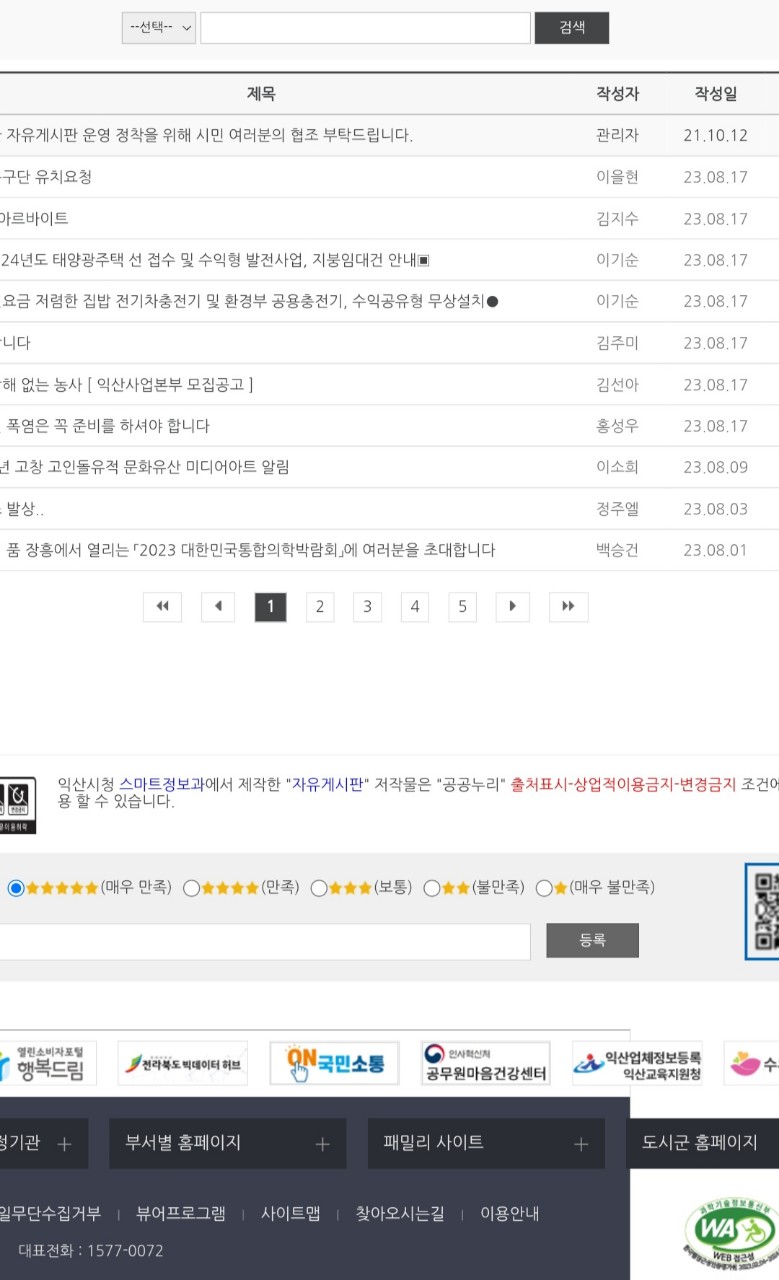Click date 21.10.12
Viewport: 779px width, 1280px height.
pyautogui.click(x=716, y=136)
